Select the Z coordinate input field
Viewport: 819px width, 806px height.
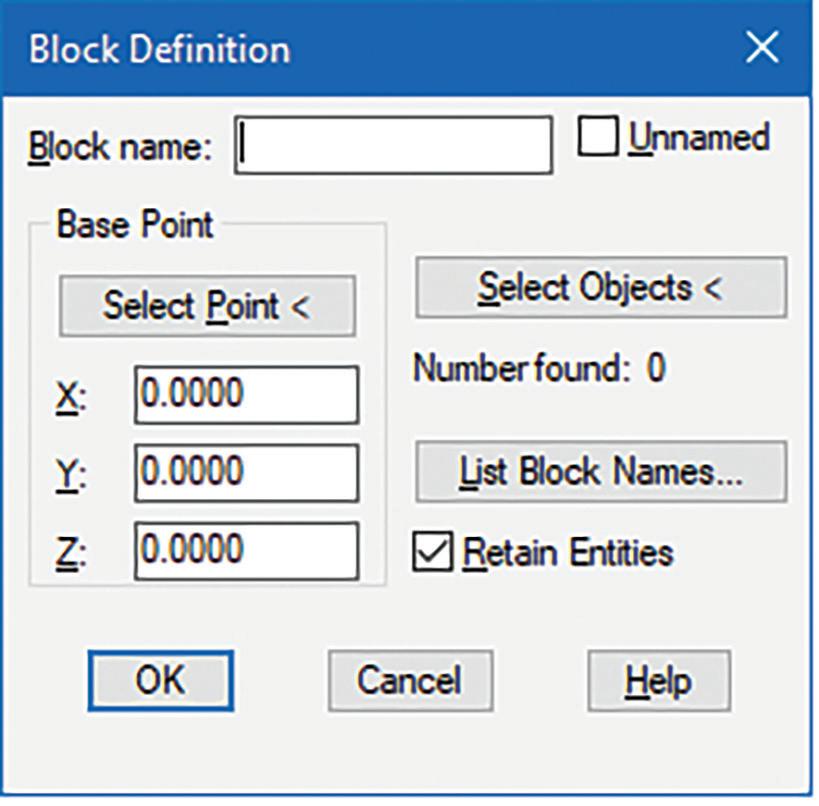(246, 551)
